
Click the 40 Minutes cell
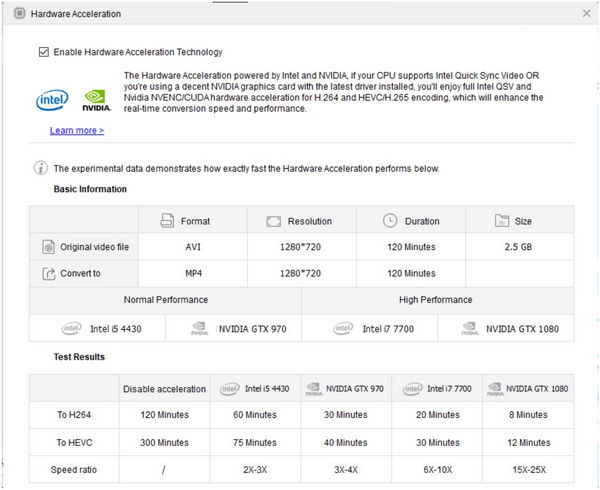pos(346,443)
